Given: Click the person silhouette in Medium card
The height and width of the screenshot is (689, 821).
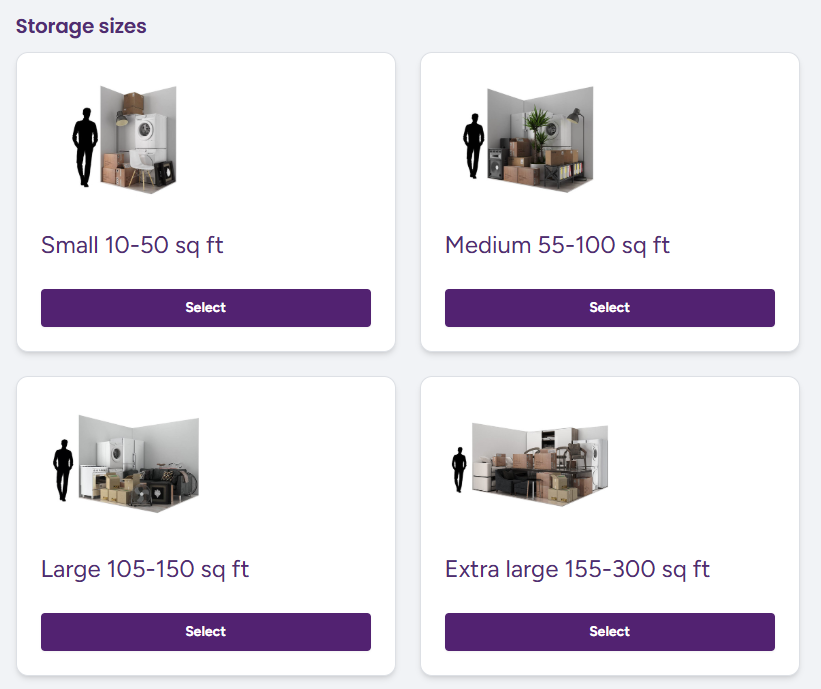Looking at the screenshot, I should click(x=471, y=146).
